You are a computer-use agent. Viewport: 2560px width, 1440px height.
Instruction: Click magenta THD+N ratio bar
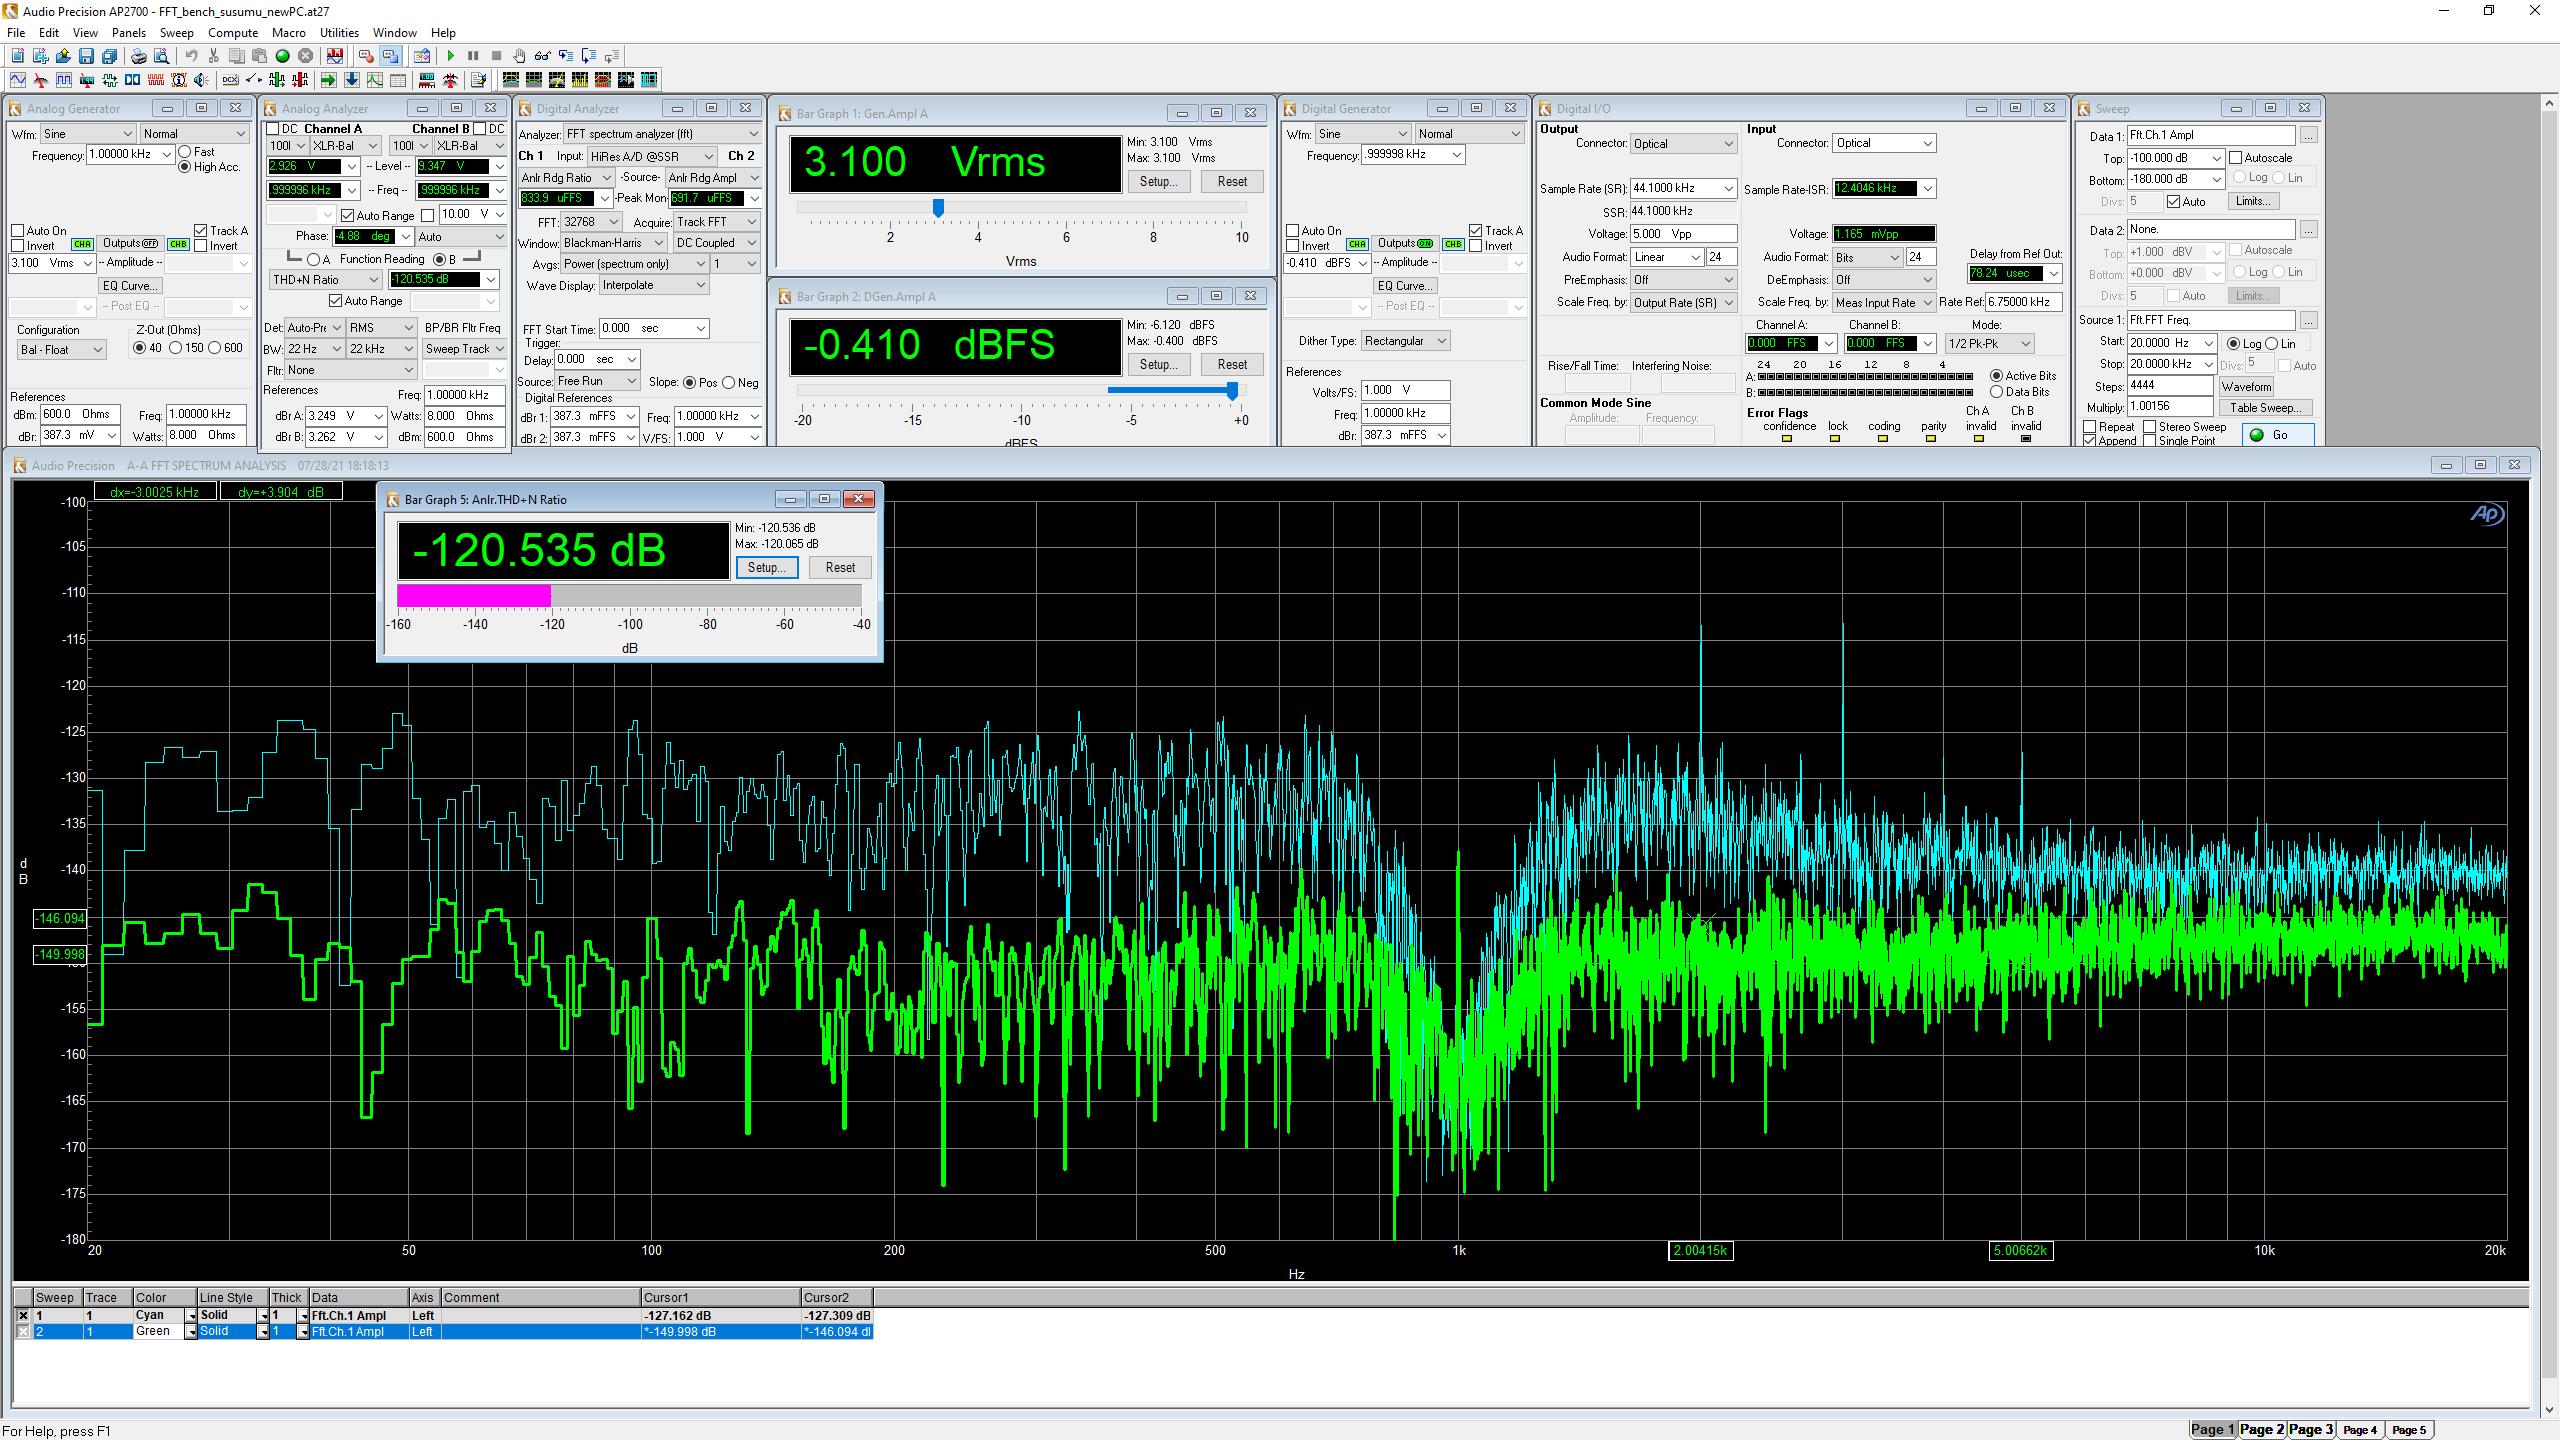[474, 596]
